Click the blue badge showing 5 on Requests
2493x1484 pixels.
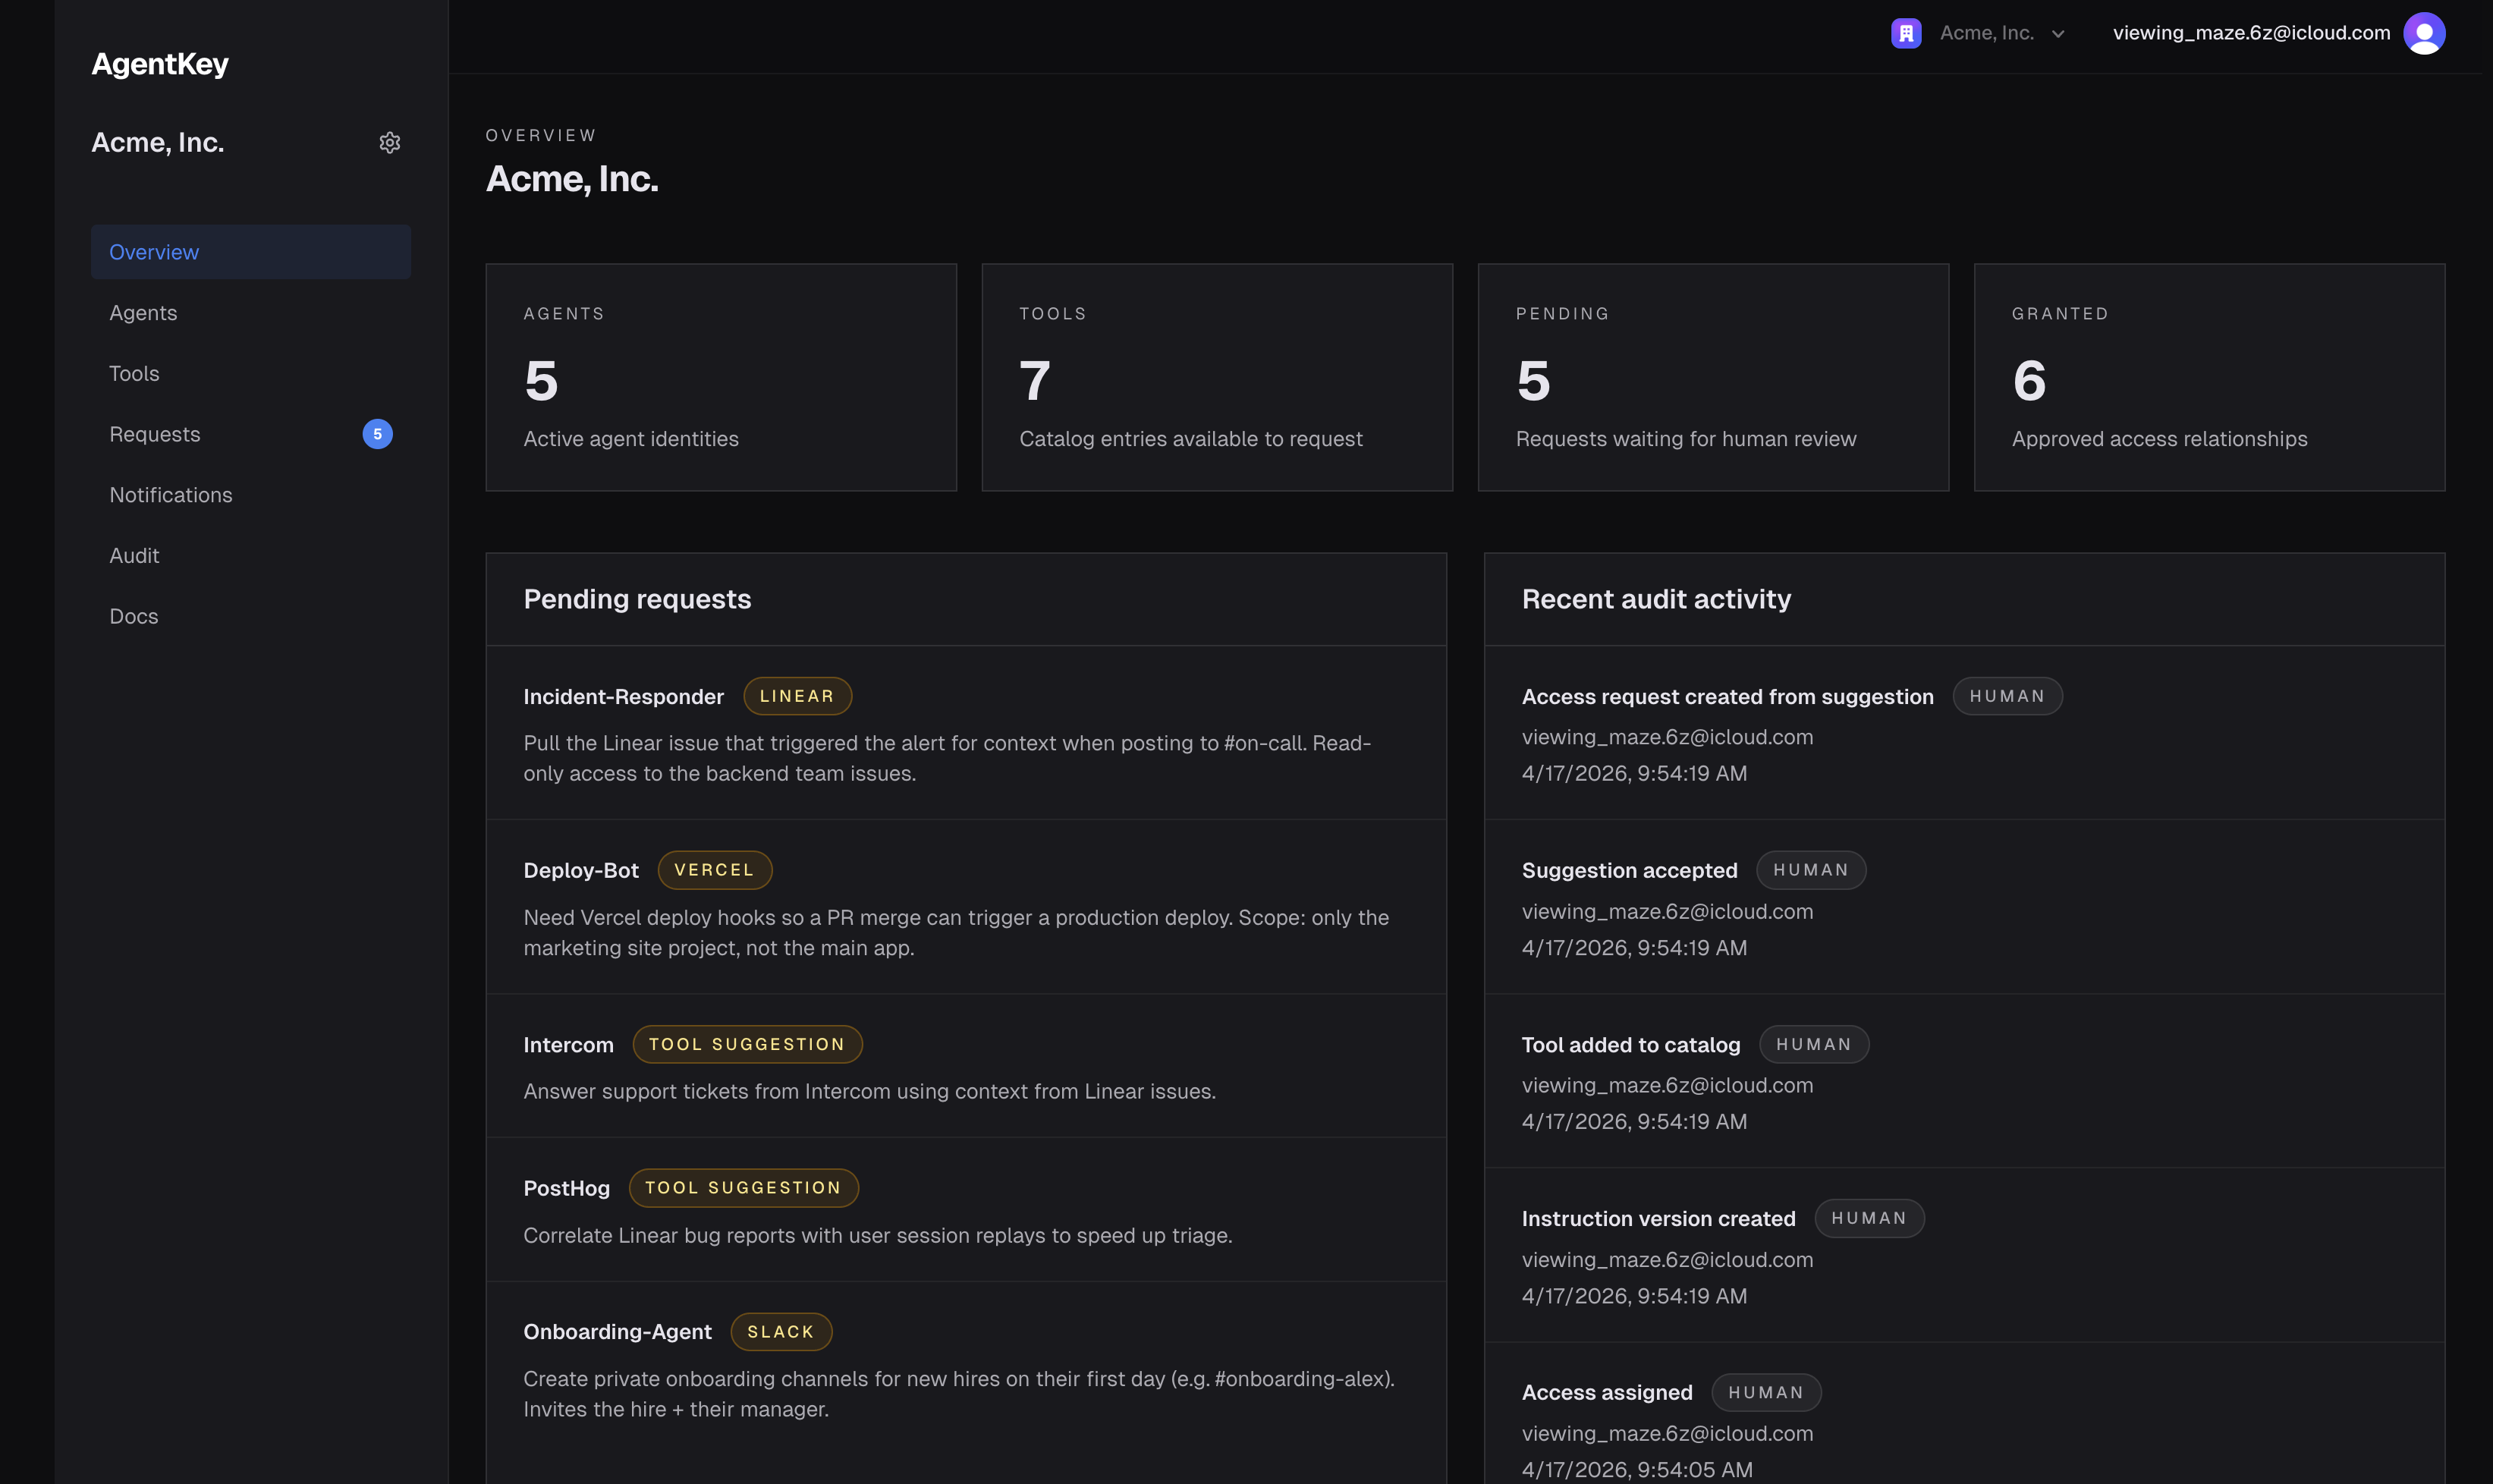(x=377, y=434)
